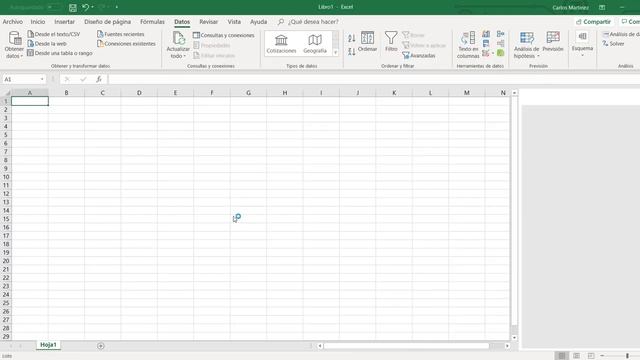This screenshot has width=640, height=360.
Task: Switch to Page Break Preview view
Action: [x=591, y=356]
